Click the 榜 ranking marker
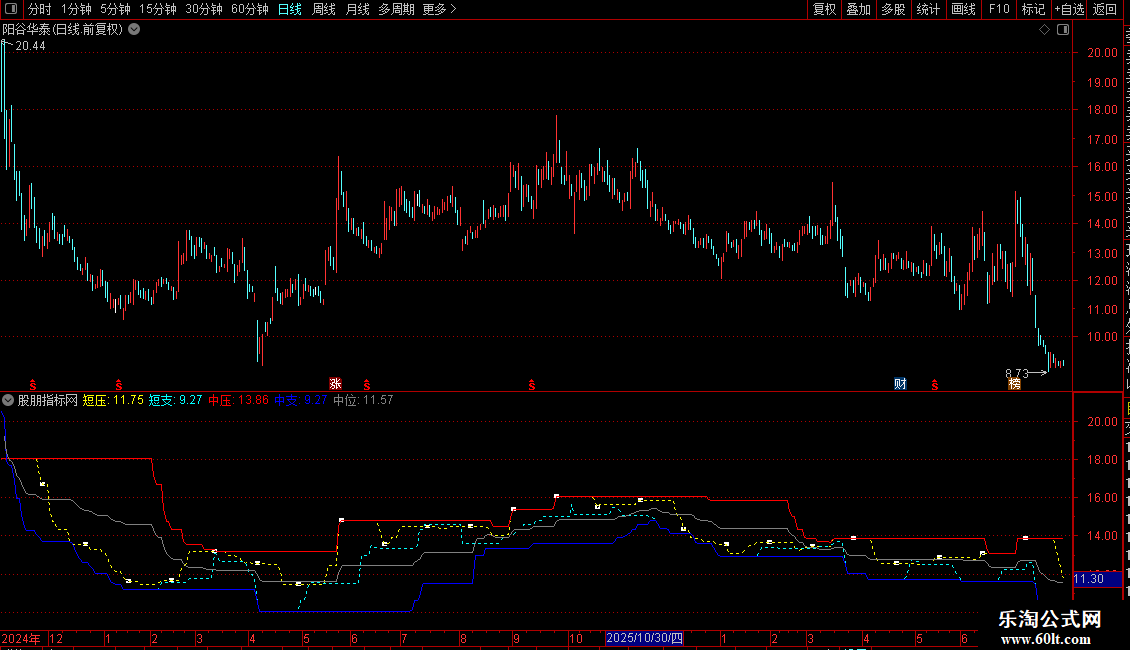This screenshot has width=1130, height=650. coord(1015,383)
